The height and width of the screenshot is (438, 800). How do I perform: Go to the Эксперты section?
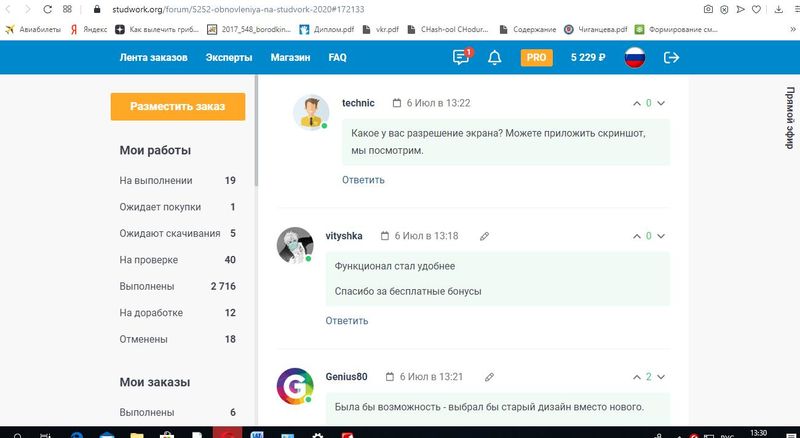229,58
